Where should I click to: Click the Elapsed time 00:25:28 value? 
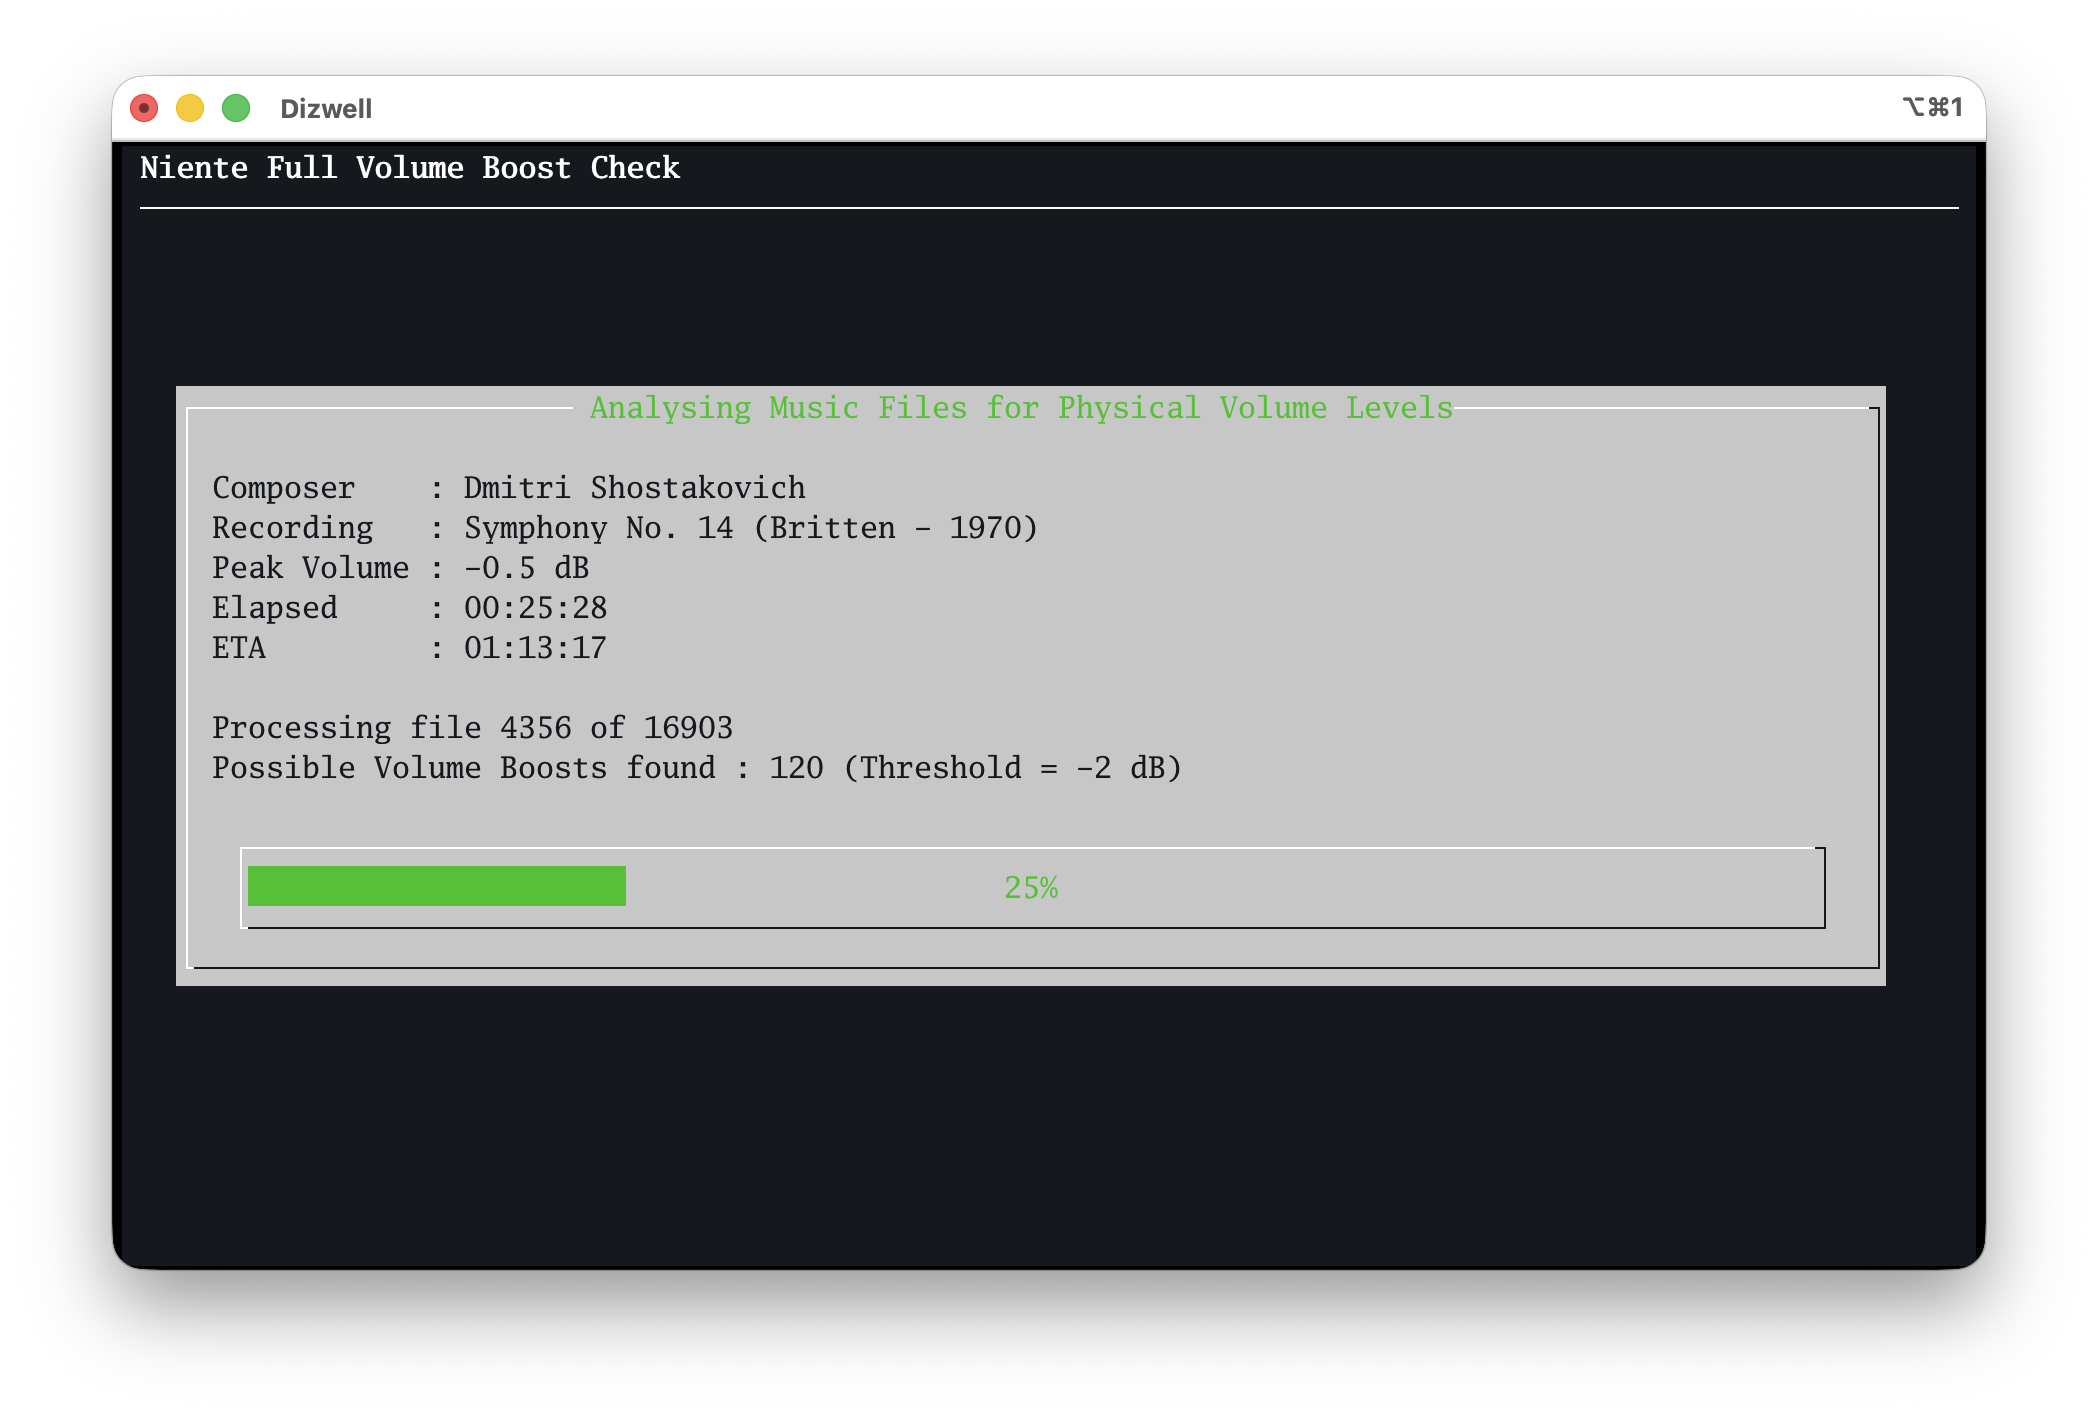pyautogui.click(x=535, y=608)
